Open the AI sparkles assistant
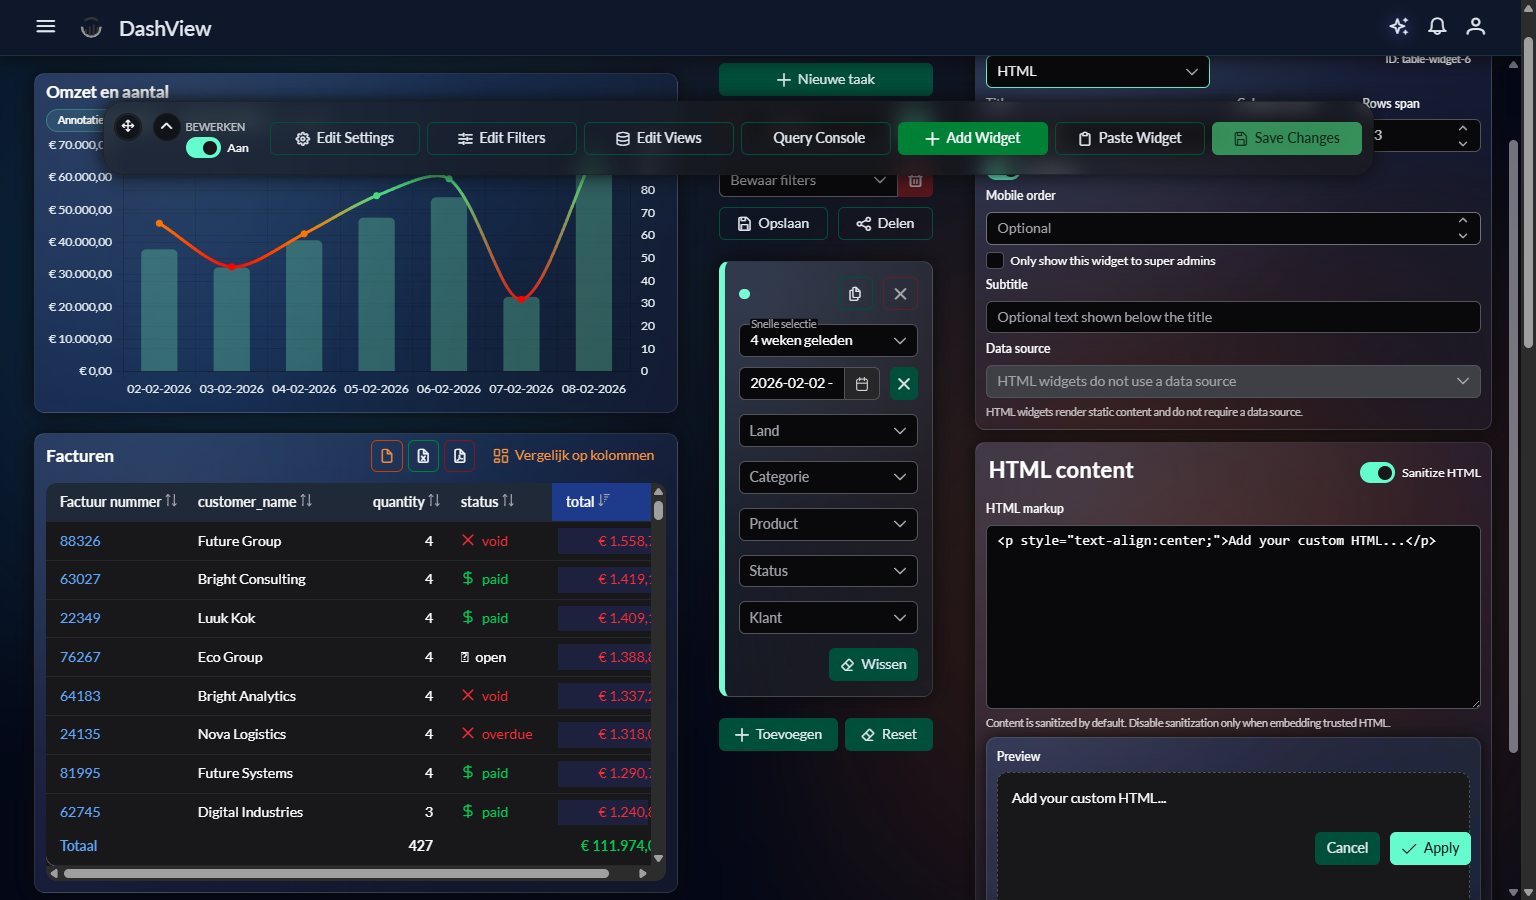The image size is (1536, 900). click(x=1398, y=26)
